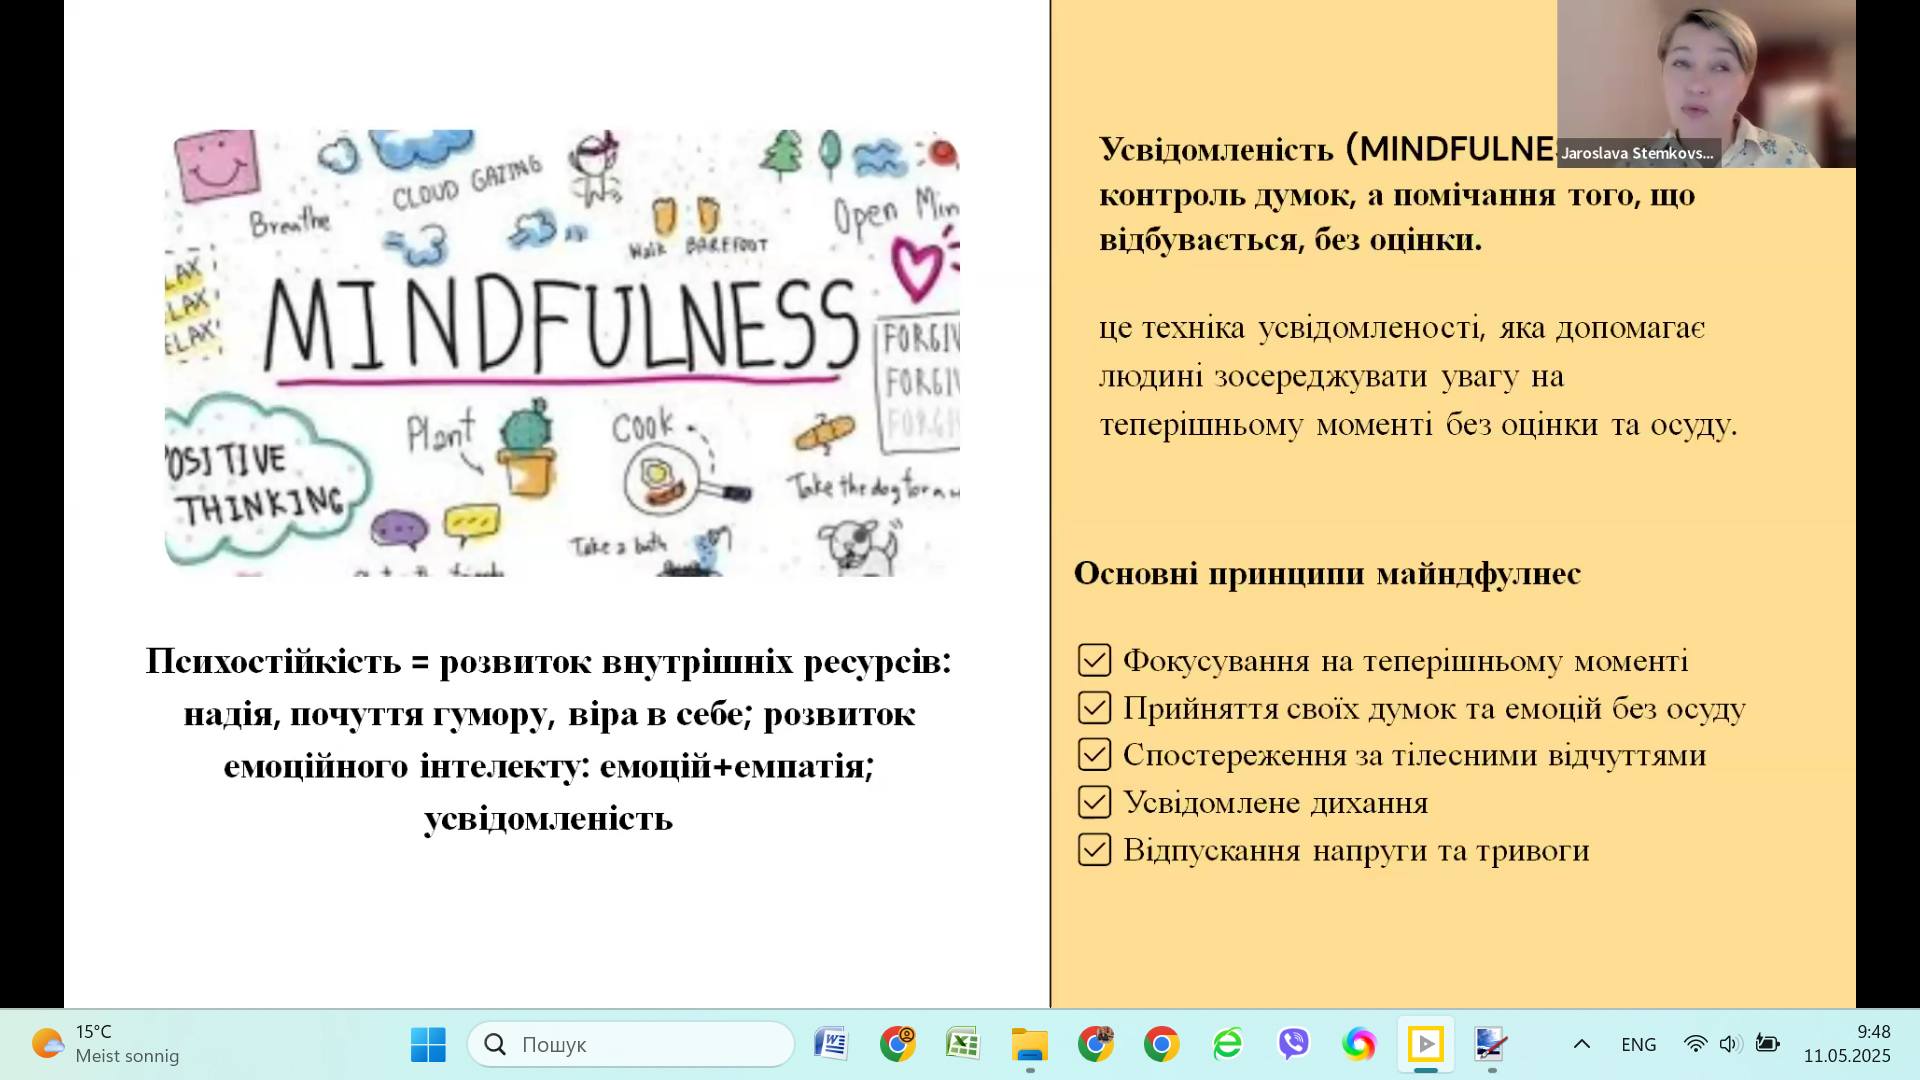Screen dimensions: 1920x1080
Task: Toggle checkbox for Відпускання напруги та тривоги
Action: [1094, 850]
